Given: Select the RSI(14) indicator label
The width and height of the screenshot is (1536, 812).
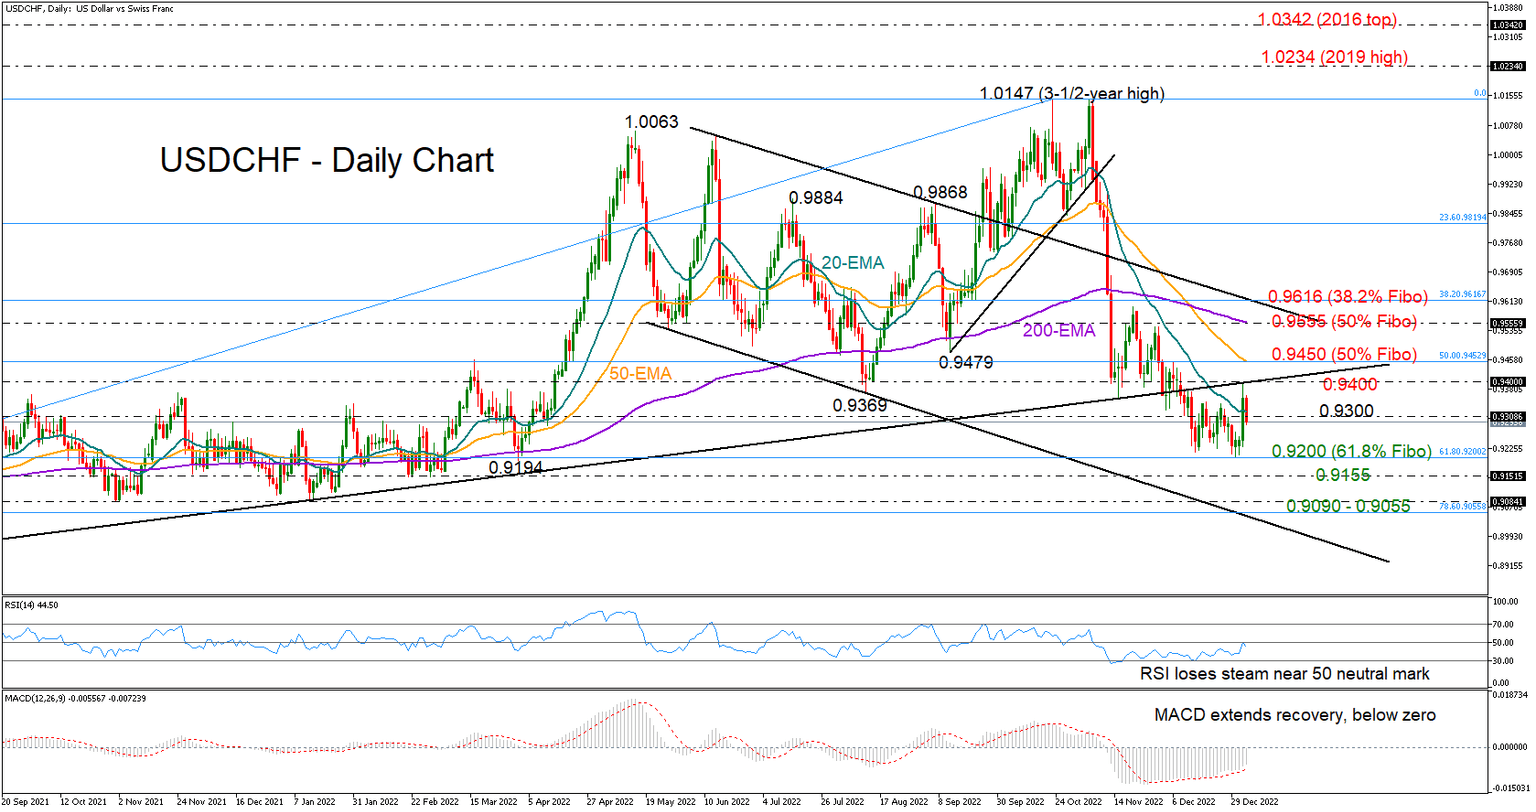Looking at the screenshot, I should 32,604.
